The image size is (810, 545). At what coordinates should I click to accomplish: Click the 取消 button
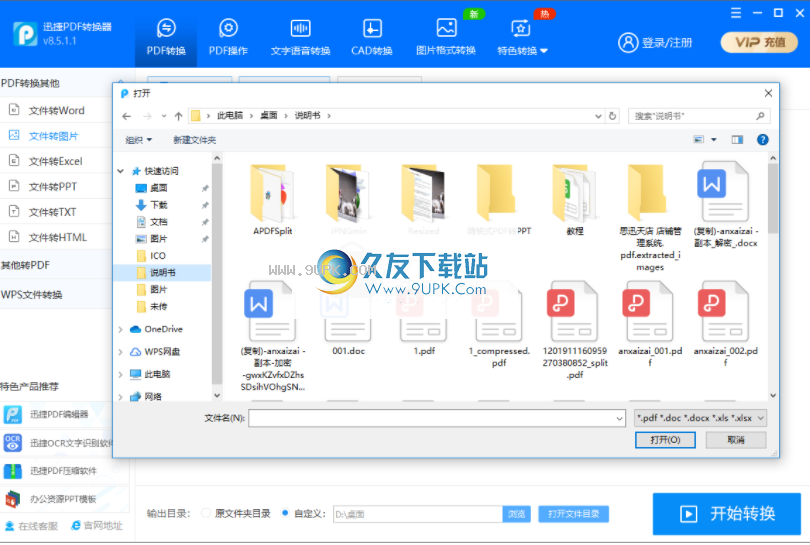736,440
